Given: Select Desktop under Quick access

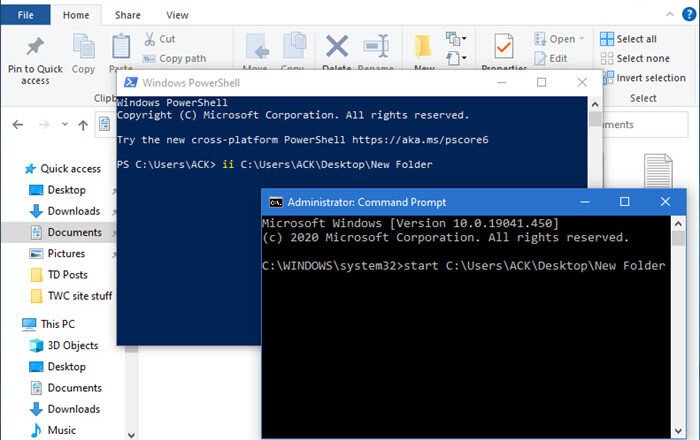Looking at the screenshot, I should [57, 190].
